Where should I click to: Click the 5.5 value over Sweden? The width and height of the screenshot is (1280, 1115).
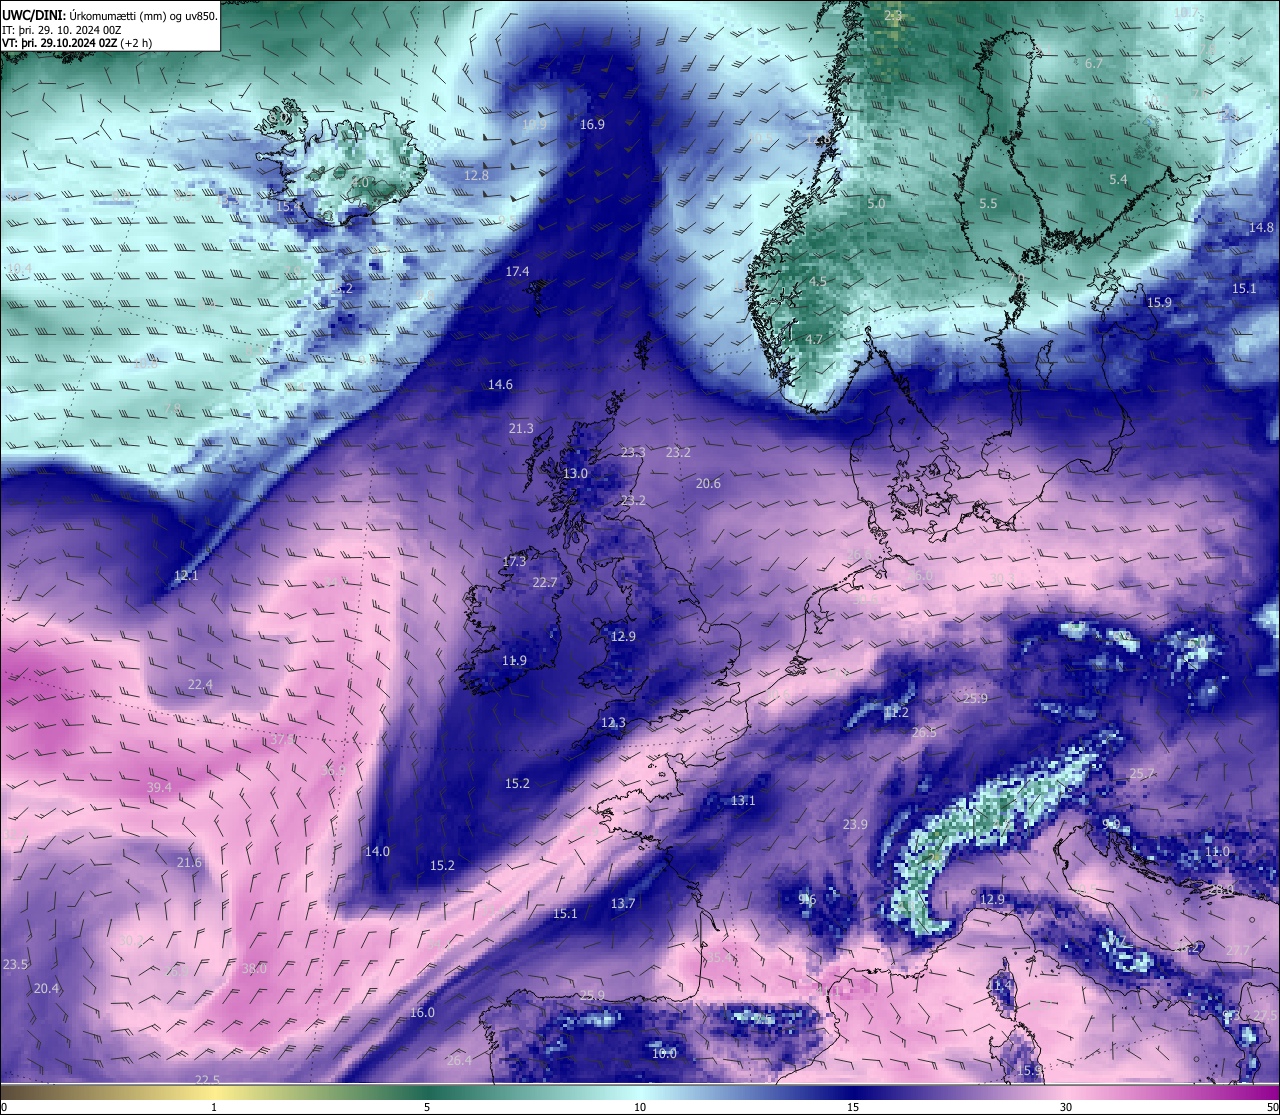[x=988, y=203]
